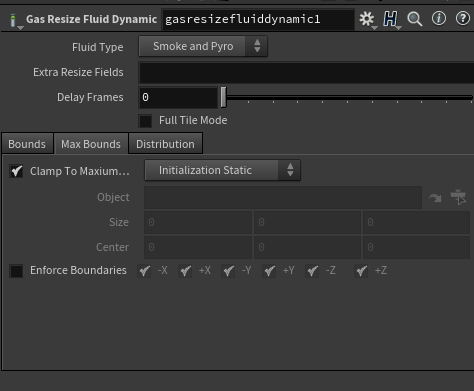Click the Delay Frames label

[90, 97]
